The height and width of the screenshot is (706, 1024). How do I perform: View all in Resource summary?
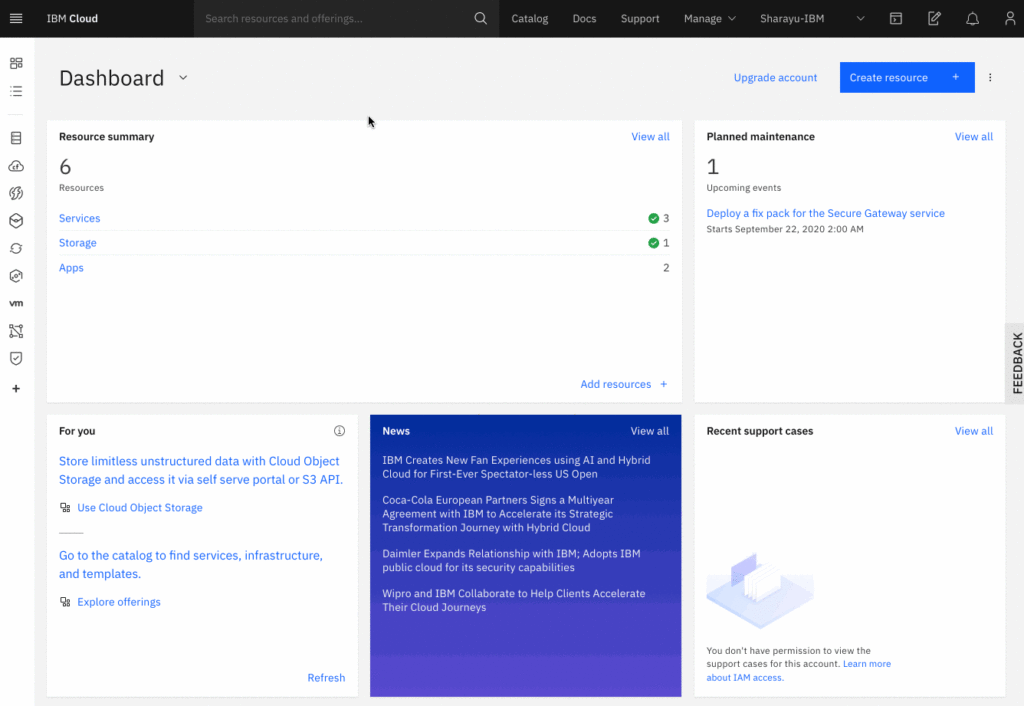coord(650,136)
